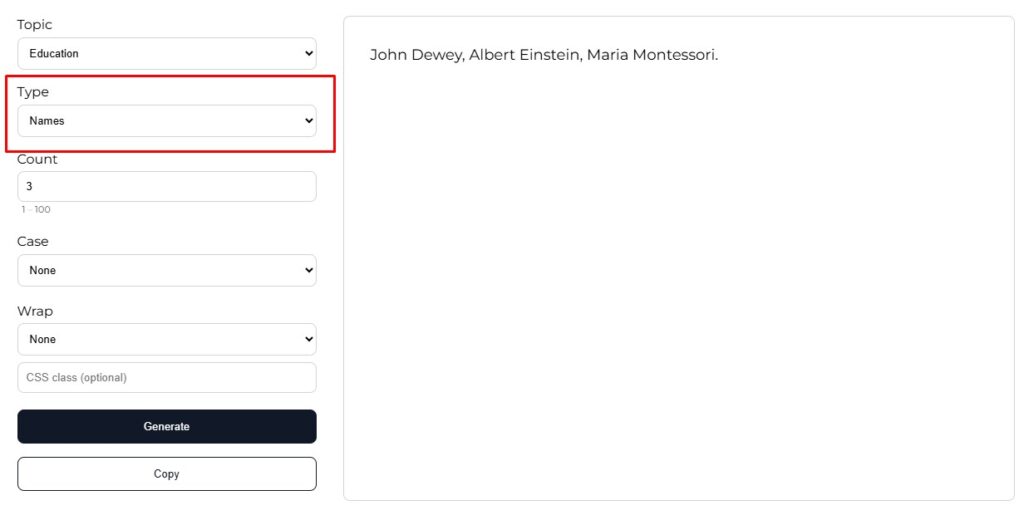The image size is (1024, 515).
Task: Click the Type field label
Action: point(33,92)
